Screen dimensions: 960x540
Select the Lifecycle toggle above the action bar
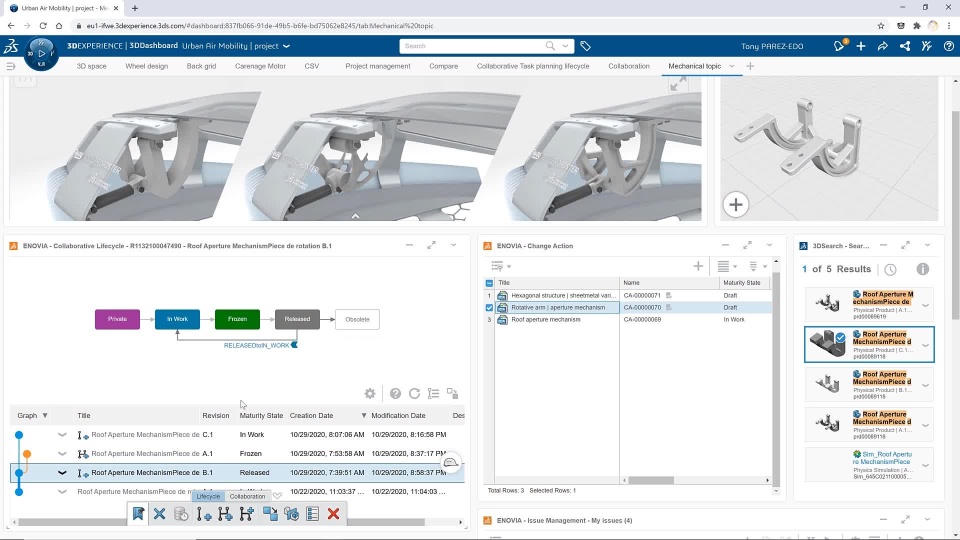click(208, 497)
